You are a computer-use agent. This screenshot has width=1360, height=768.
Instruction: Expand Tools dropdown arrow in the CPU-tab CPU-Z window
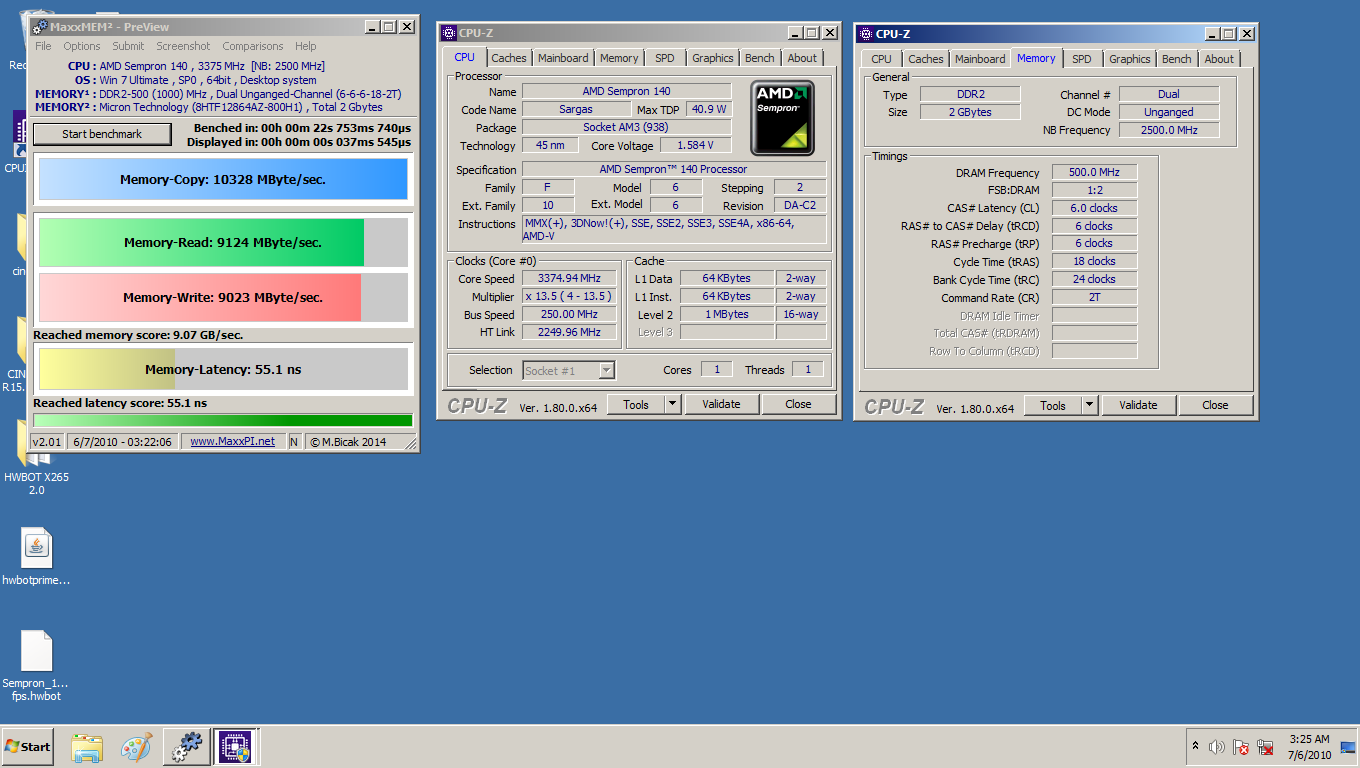[673, 405]
